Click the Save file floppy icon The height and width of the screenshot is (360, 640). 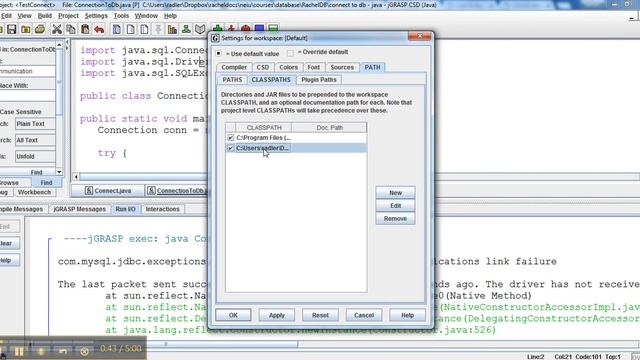(11, 29)
